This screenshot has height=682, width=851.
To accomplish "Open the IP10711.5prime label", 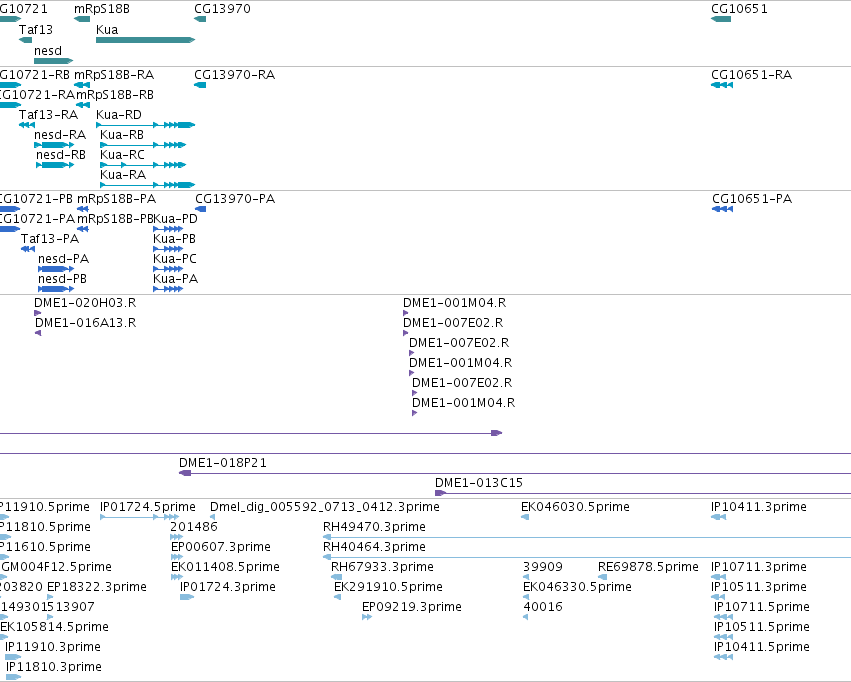I will 762,608.
